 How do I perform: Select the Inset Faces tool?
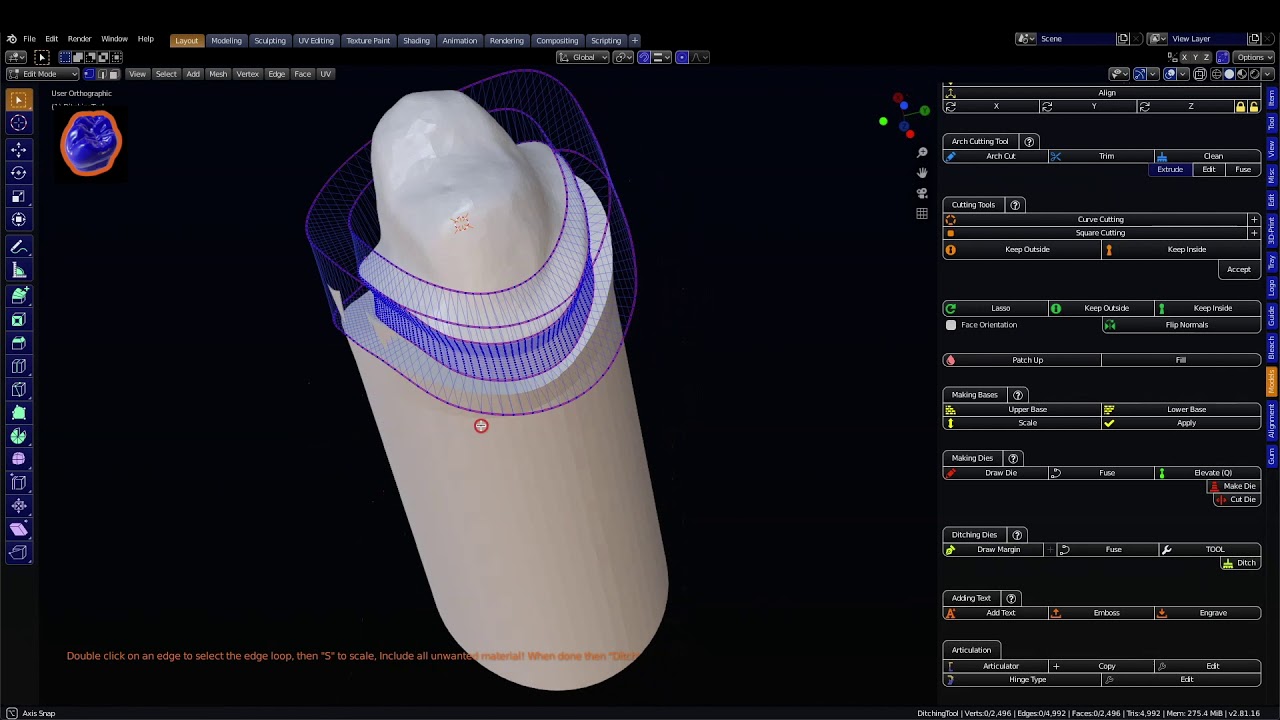point(18,320)
